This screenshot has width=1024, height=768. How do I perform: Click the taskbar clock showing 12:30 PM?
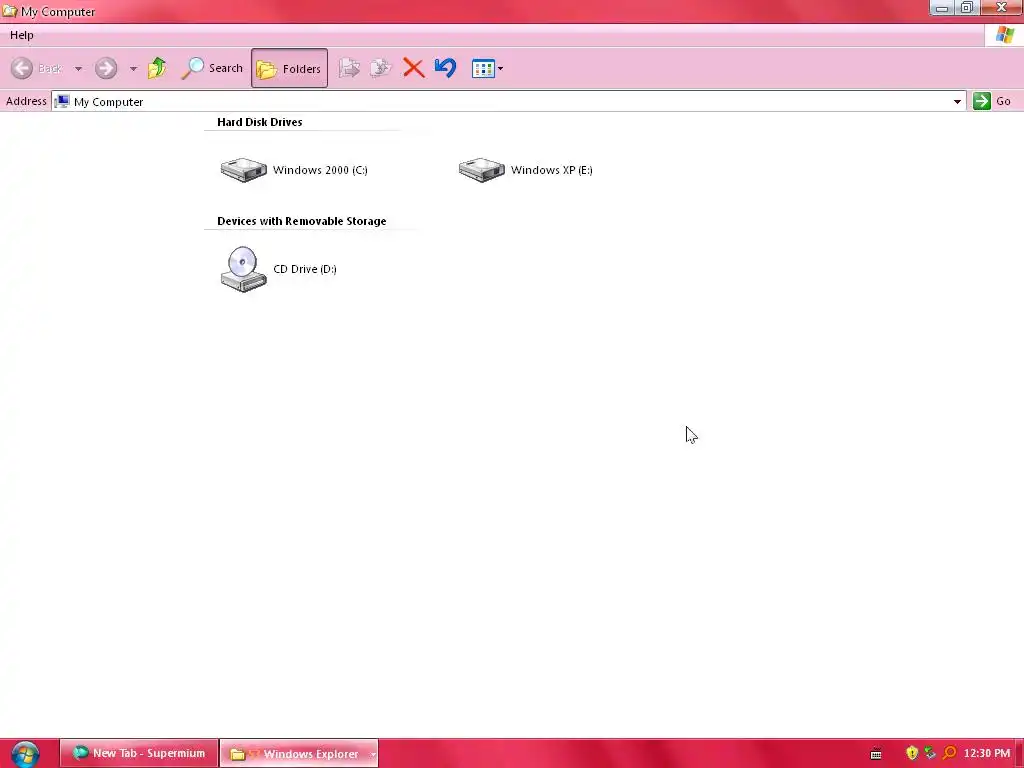[987, 754]
